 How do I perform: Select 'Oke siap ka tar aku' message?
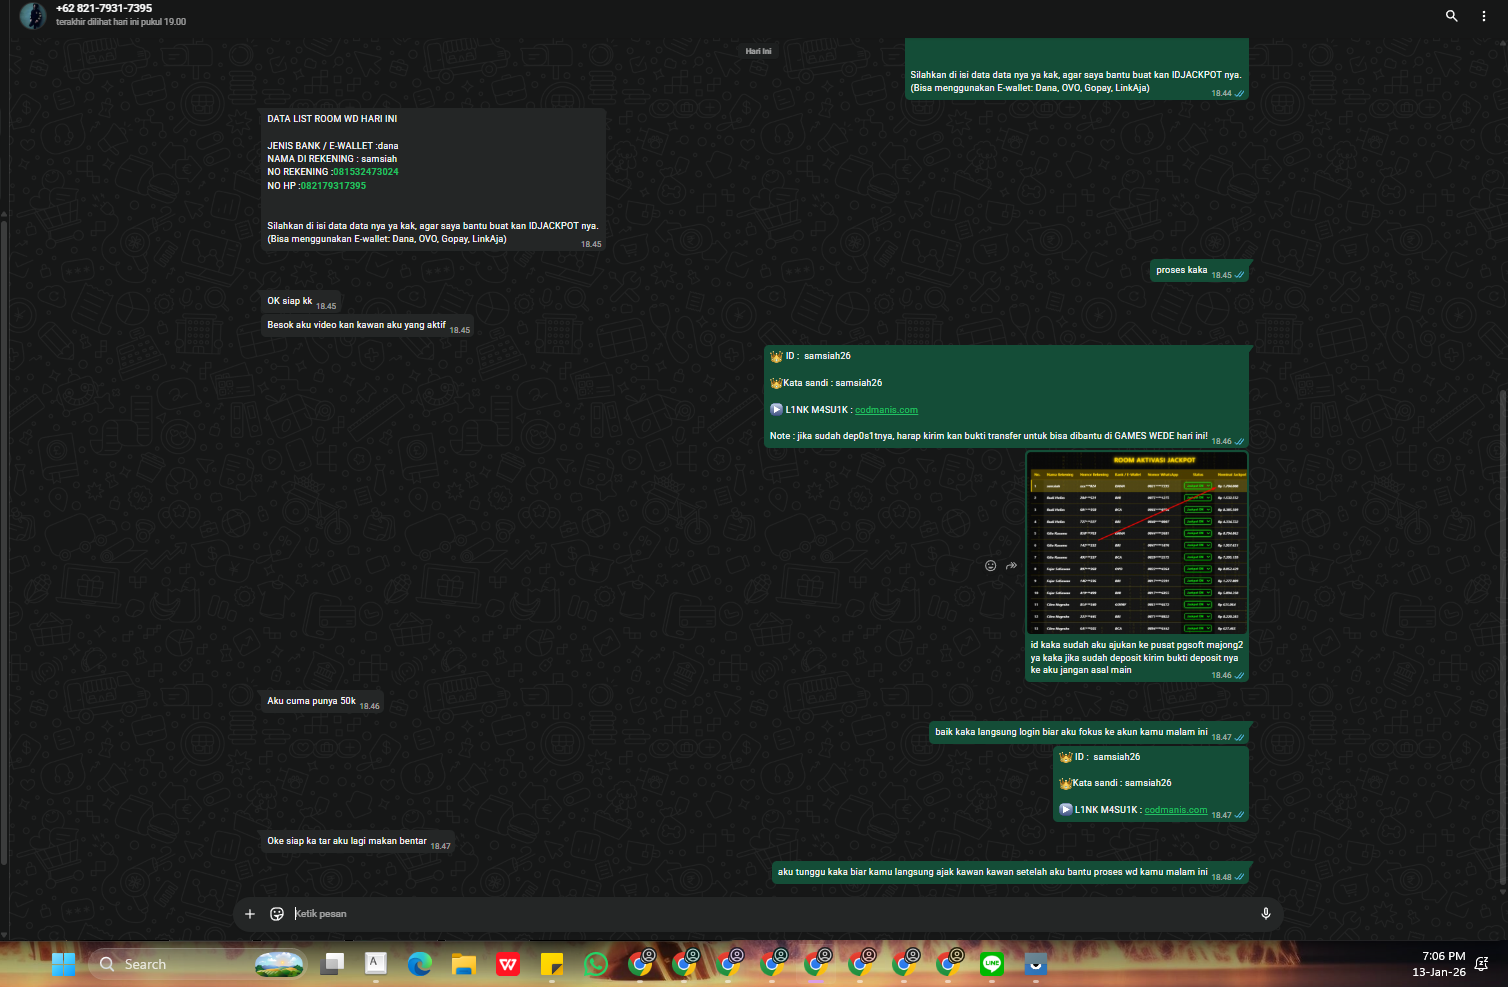click(x=358, y=841)
